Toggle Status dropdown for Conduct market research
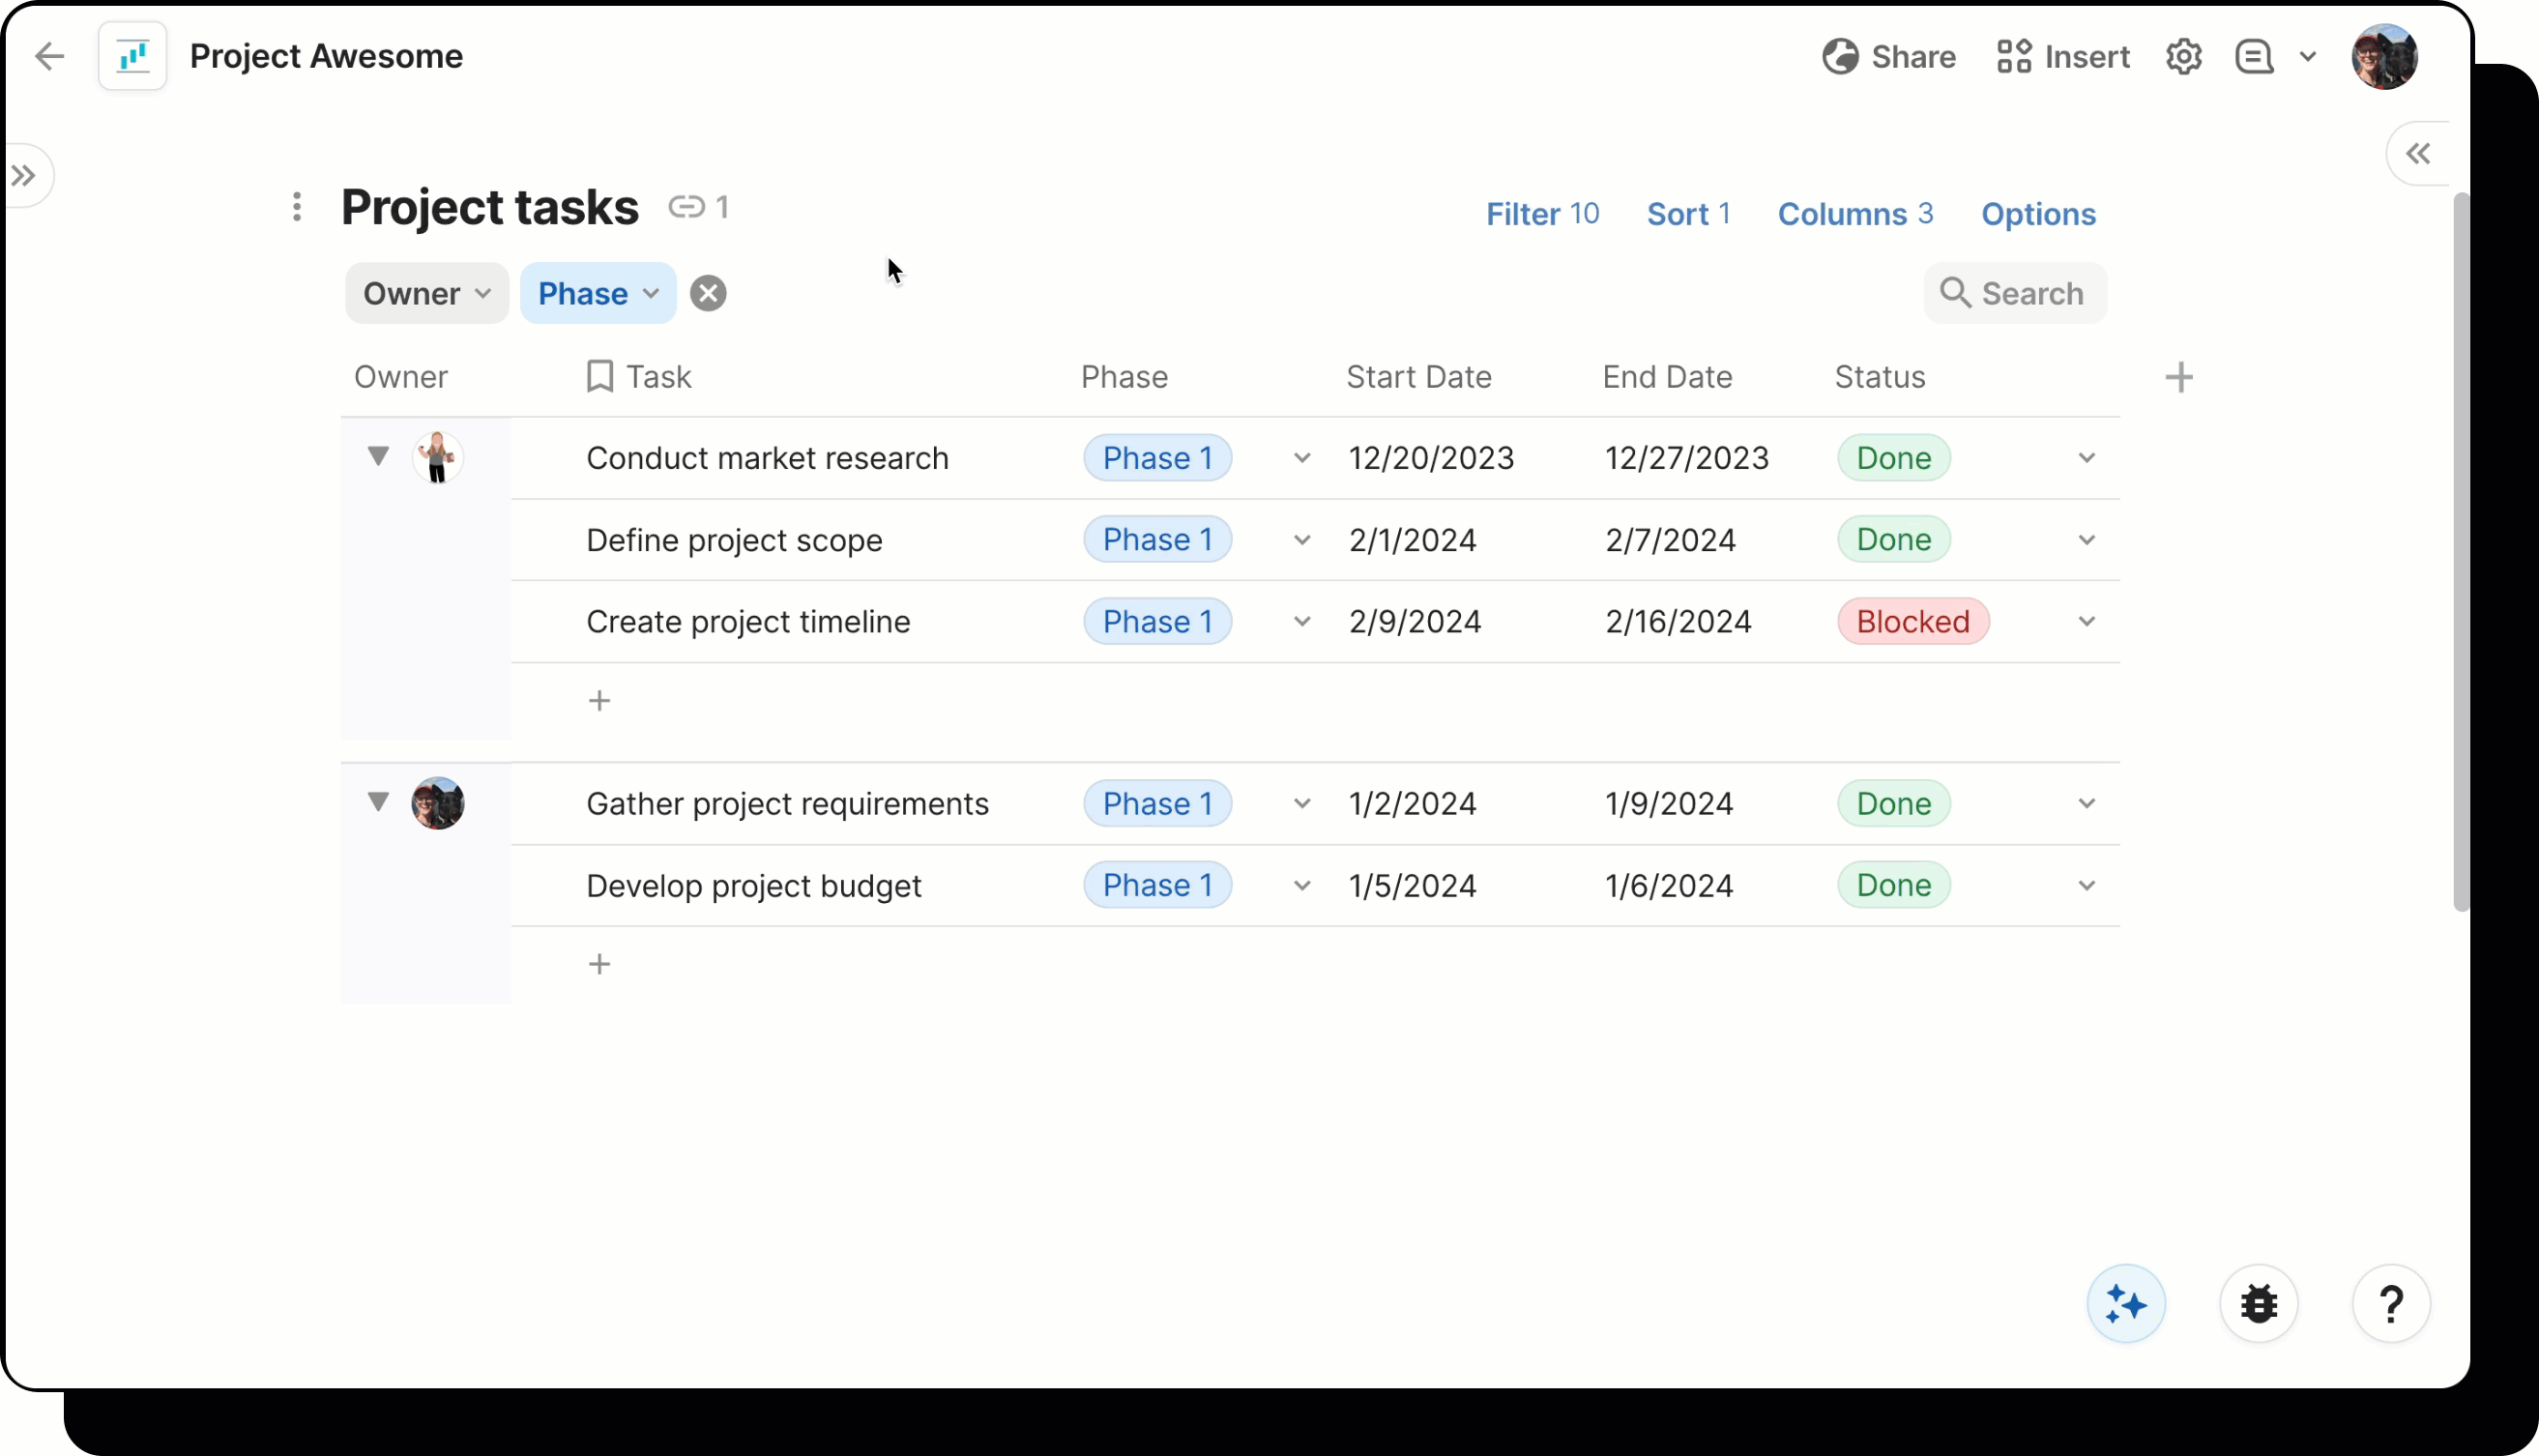Screen dimensions: 2539x1456 (x=2087, y=457)
